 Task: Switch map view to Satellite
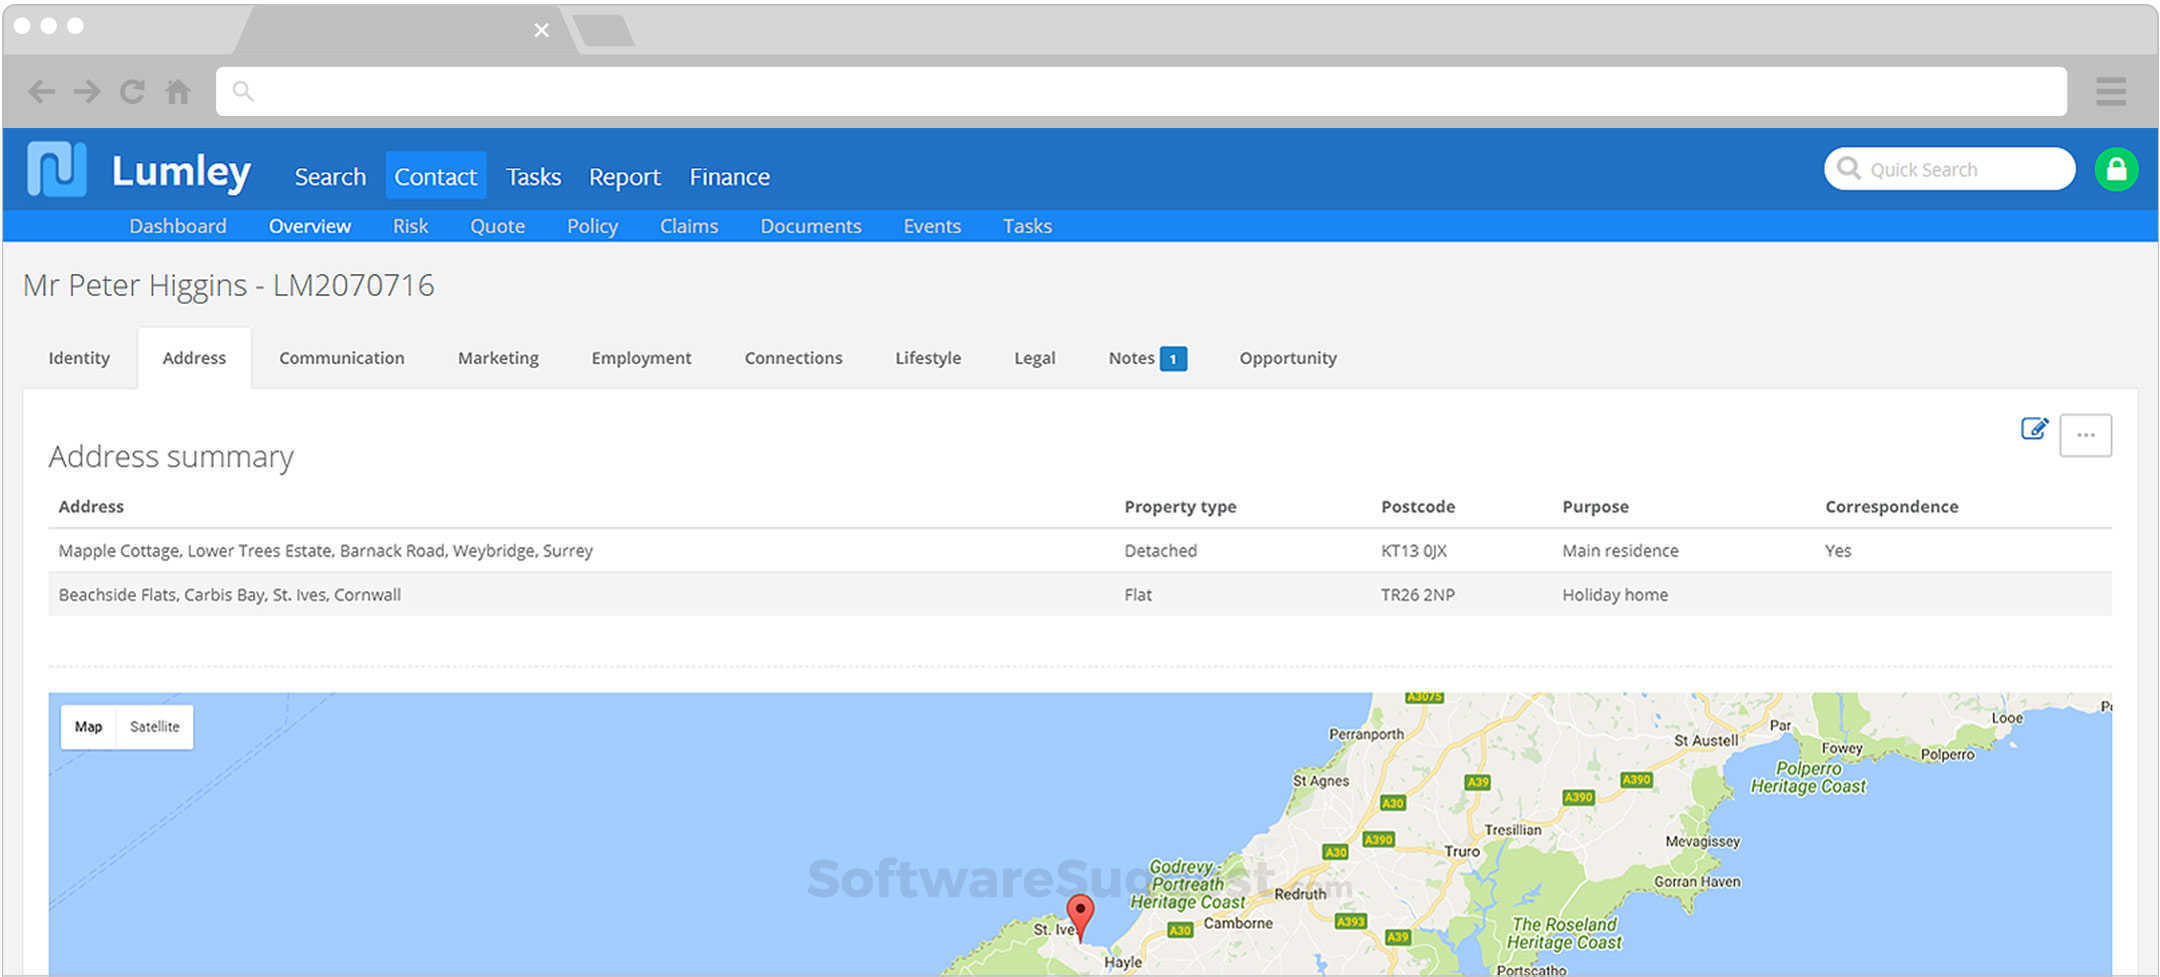tap(154, 727)
